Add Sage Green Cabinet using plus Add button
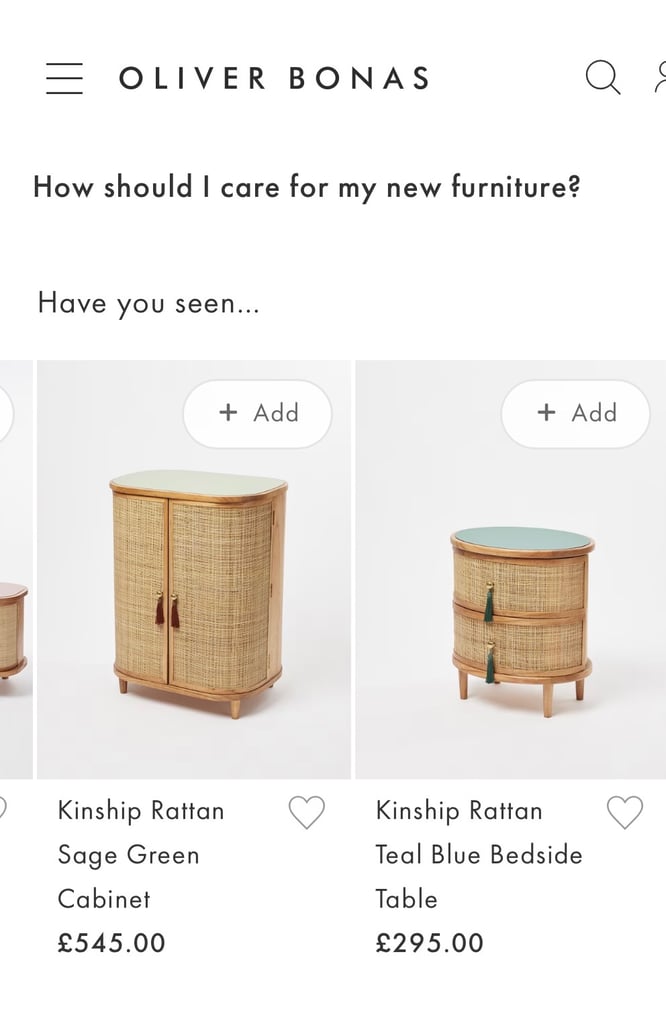 (x=258, y=413)
